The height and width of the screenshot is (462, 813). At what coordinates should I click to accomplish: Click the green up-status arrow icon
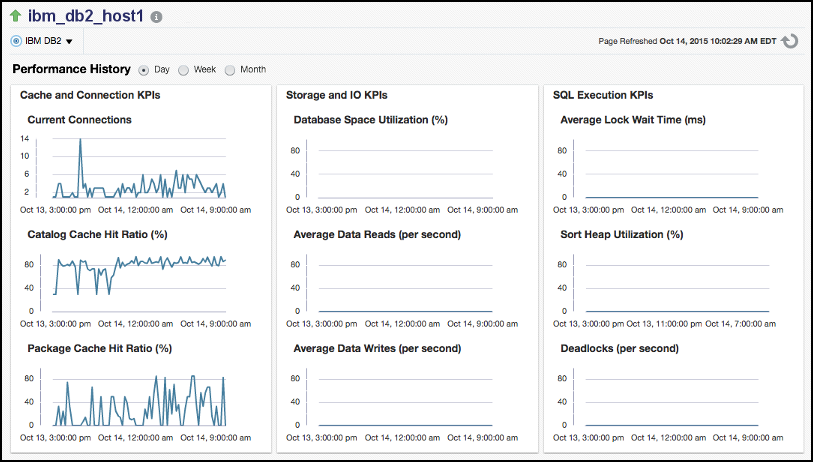[15, 16]
